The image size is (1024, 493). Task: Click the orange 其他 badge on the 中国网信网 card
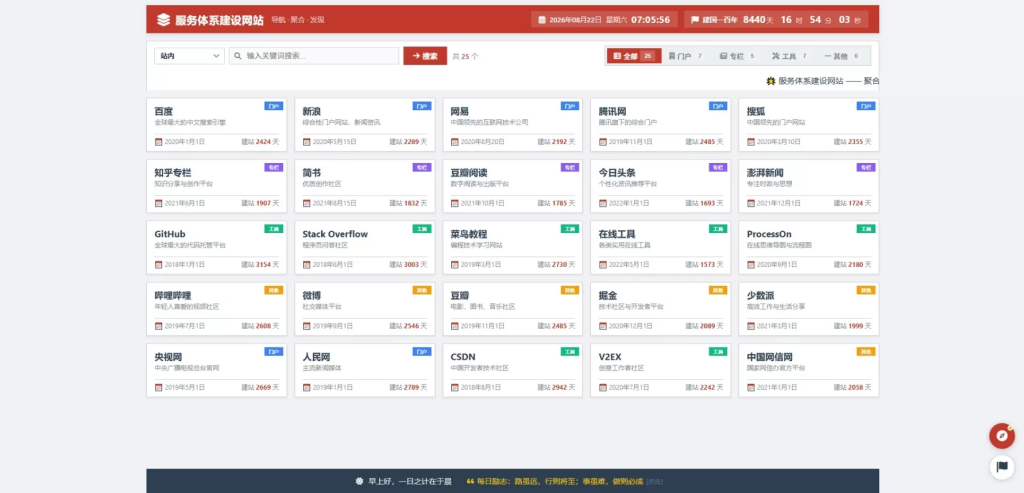coord(866,351)
